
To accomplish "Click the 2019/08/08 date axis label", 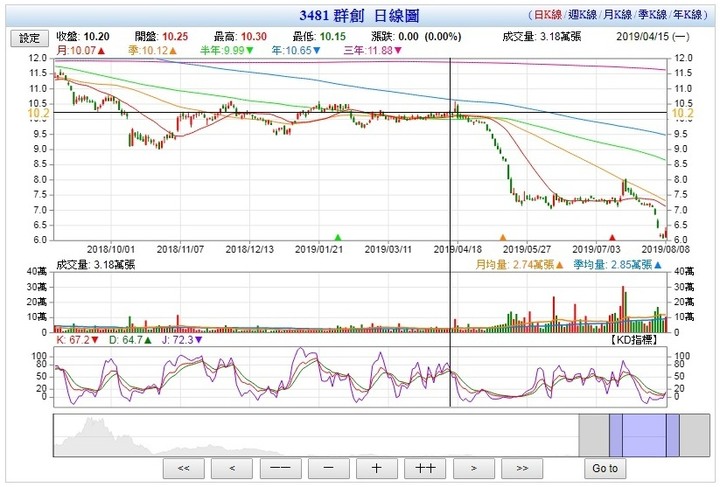I will (x=665, y=249).
